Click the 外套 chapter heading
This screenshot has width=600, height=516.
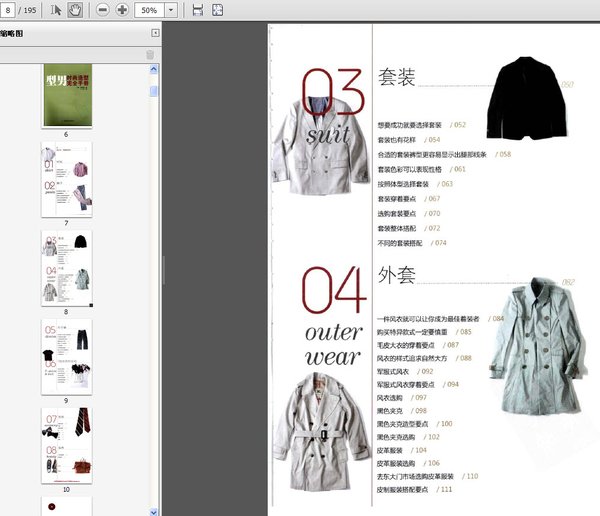point(396,275)
